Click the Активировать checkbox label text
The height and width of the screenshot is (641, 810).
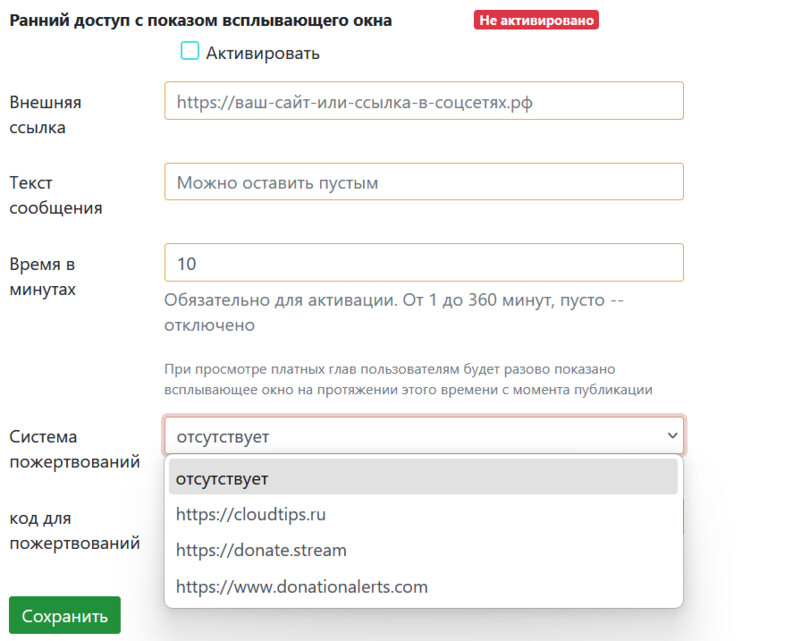coord(262,53)
